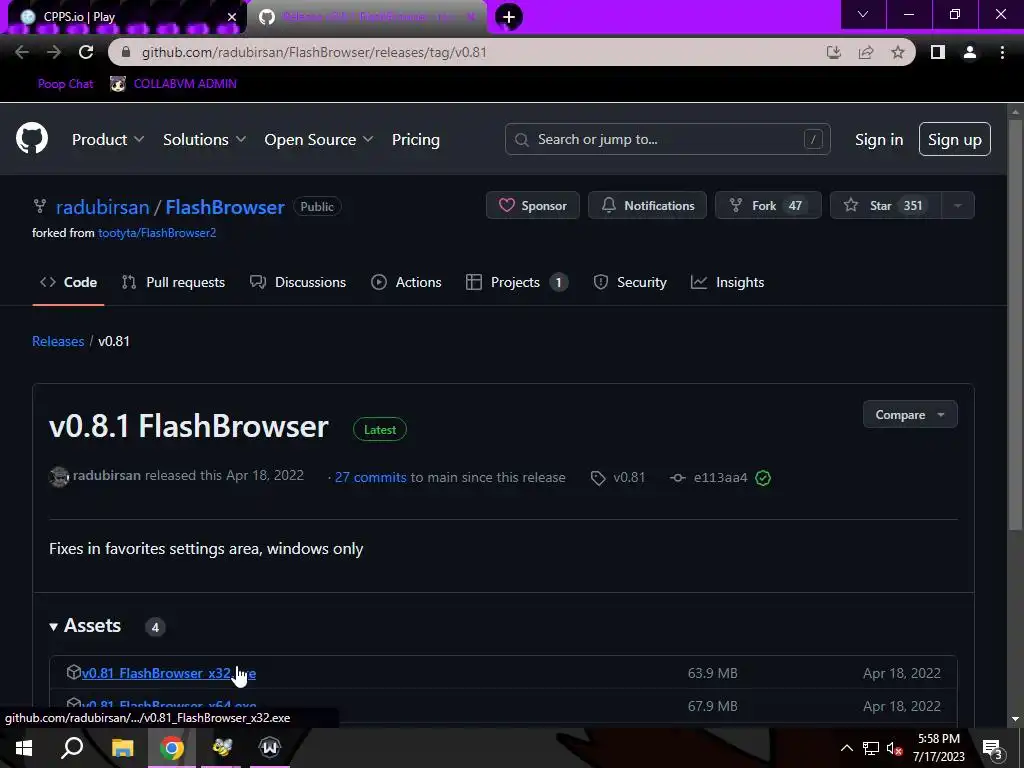1024x768 pixels.
Task: Open a new tab with plus icon
Action: pos(509,17)
